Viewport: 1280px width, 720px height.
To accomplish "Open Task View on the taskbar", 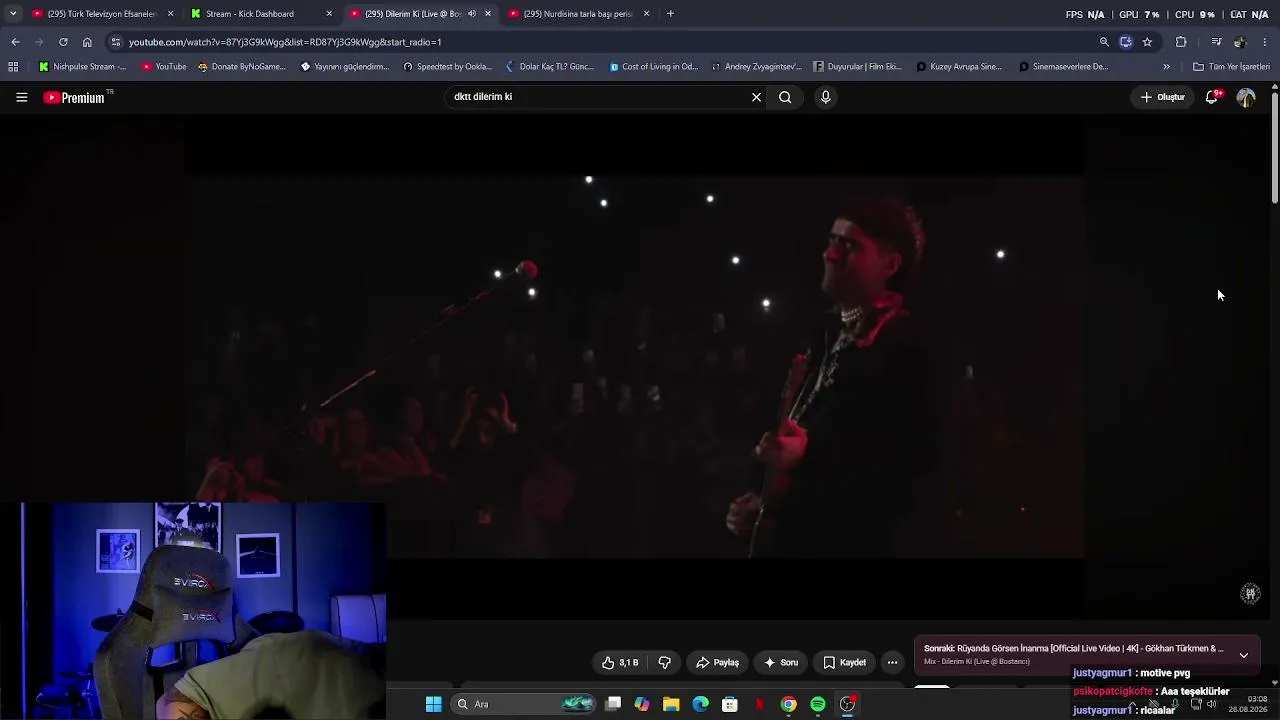I will pos(613,704).
